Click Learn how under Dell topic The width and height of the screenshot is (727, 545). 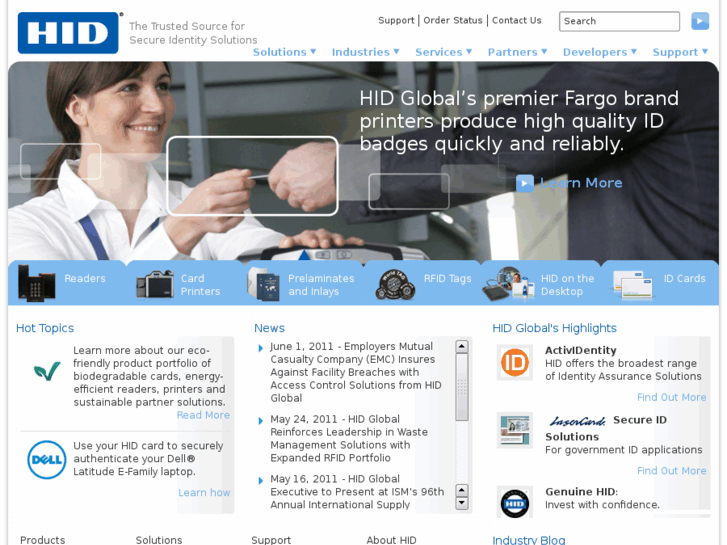[x=204, y=493]
